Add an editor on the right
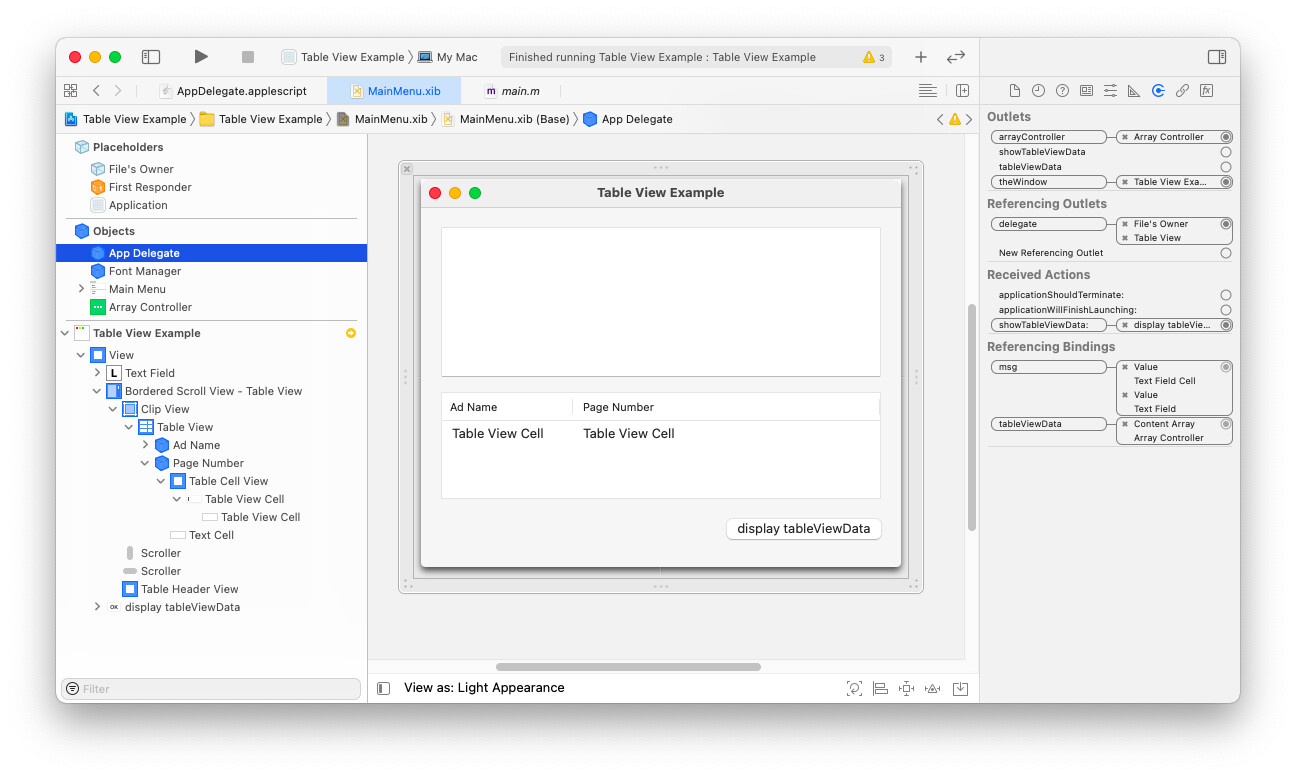The image size is (1296, 777). coord(962,90)
